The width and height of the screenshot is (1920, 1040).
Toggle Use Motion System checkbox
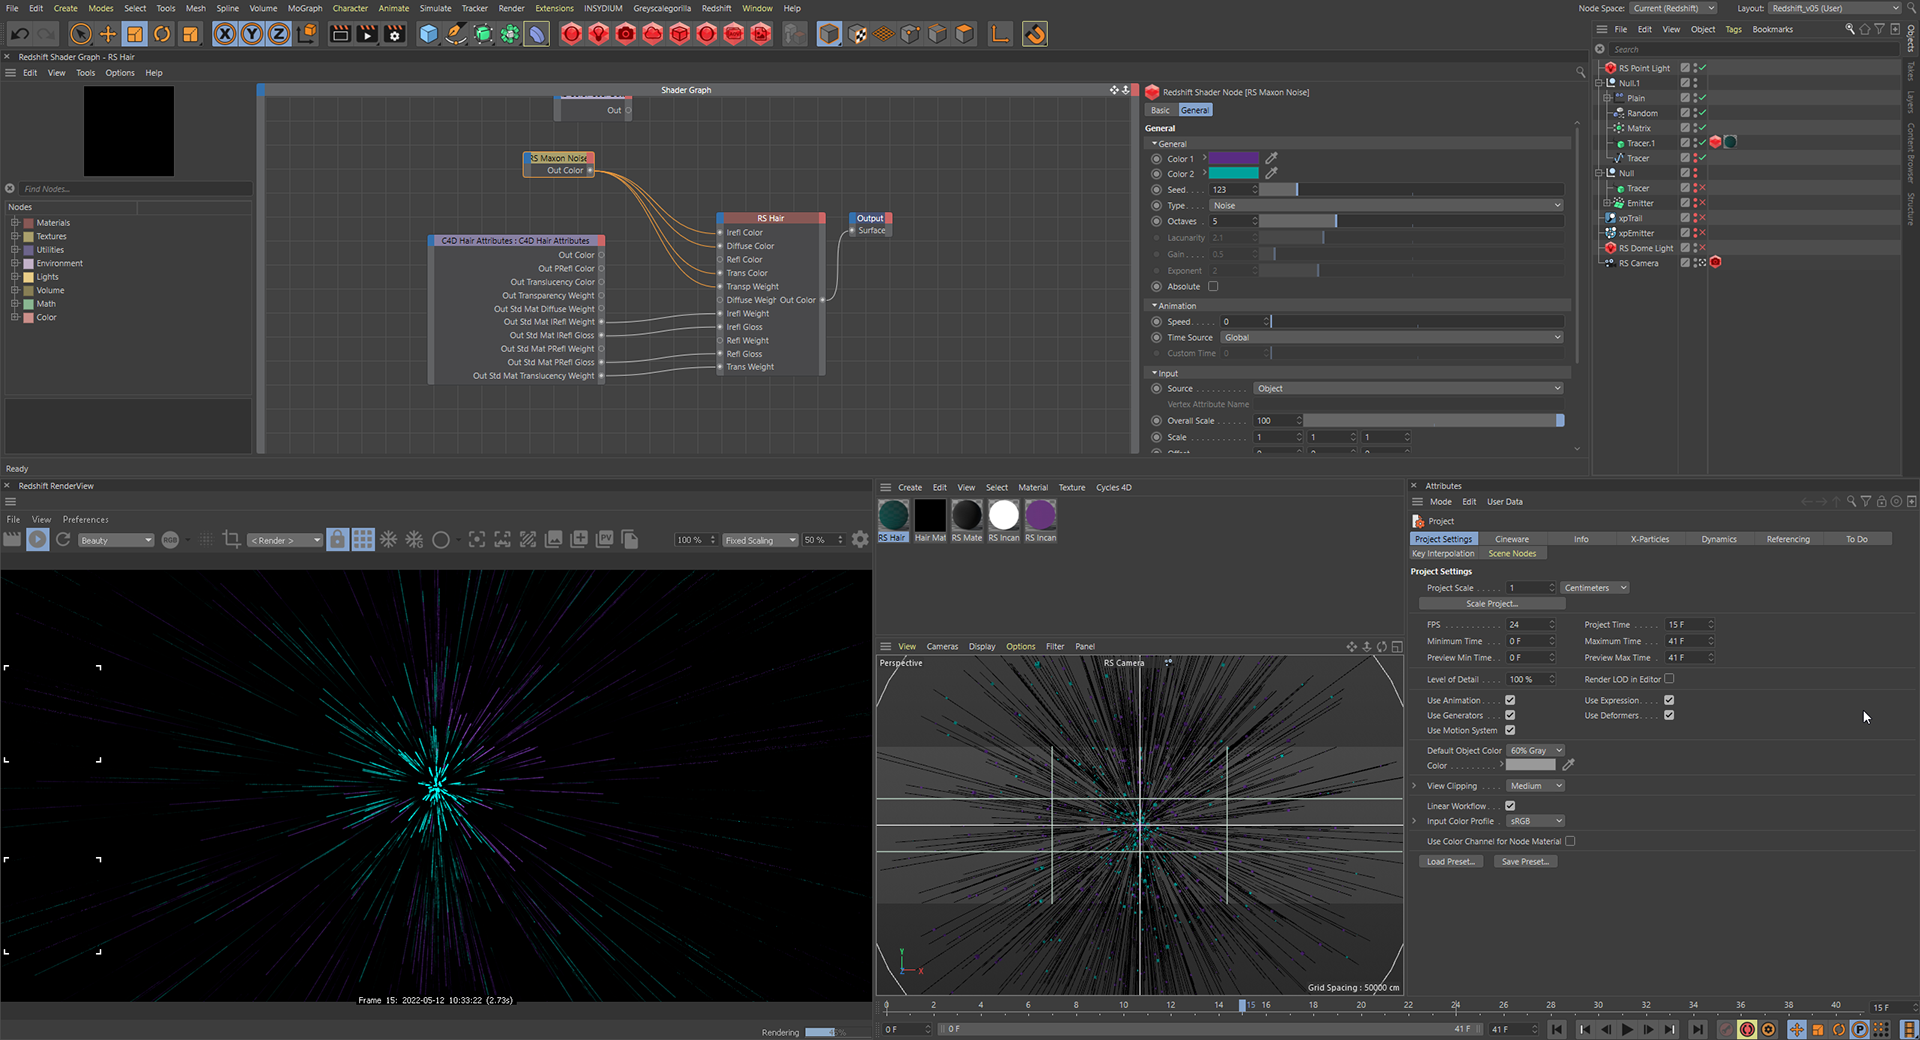pos(1510,730)
